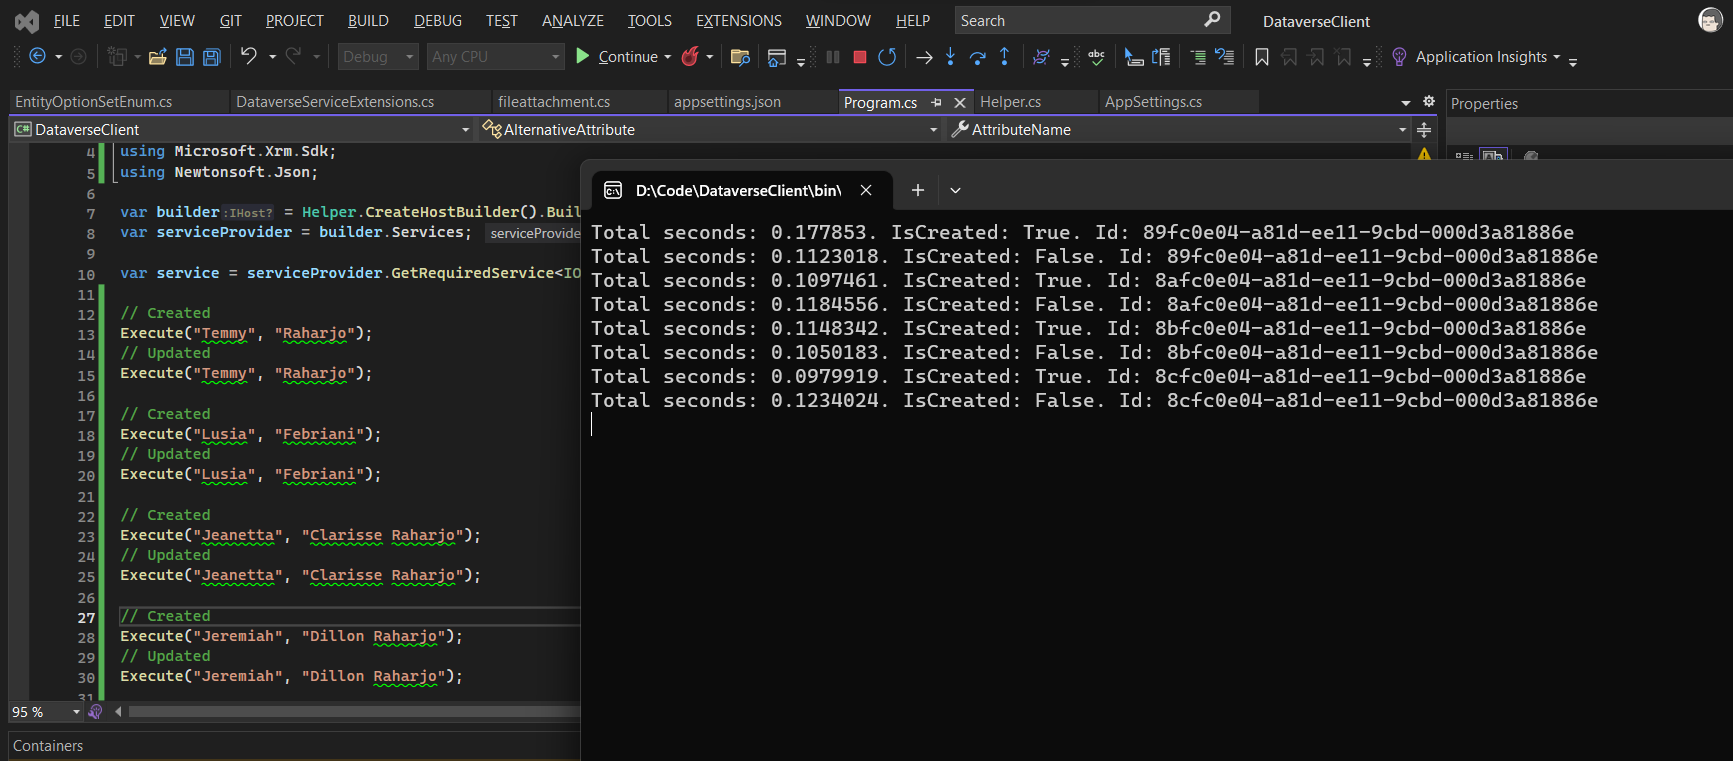Image resolution: width=1733 pixels, height=761 pixels.
Task: Click the Step Into icon
Action: click(x=951, y=57)
